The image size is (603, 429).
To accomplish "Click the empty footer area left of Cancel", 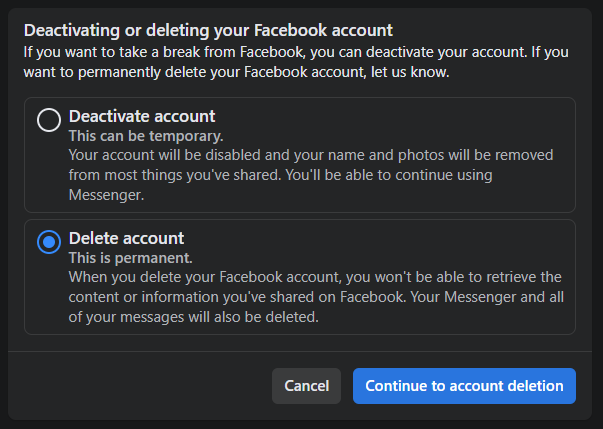I will click(140, 386).
